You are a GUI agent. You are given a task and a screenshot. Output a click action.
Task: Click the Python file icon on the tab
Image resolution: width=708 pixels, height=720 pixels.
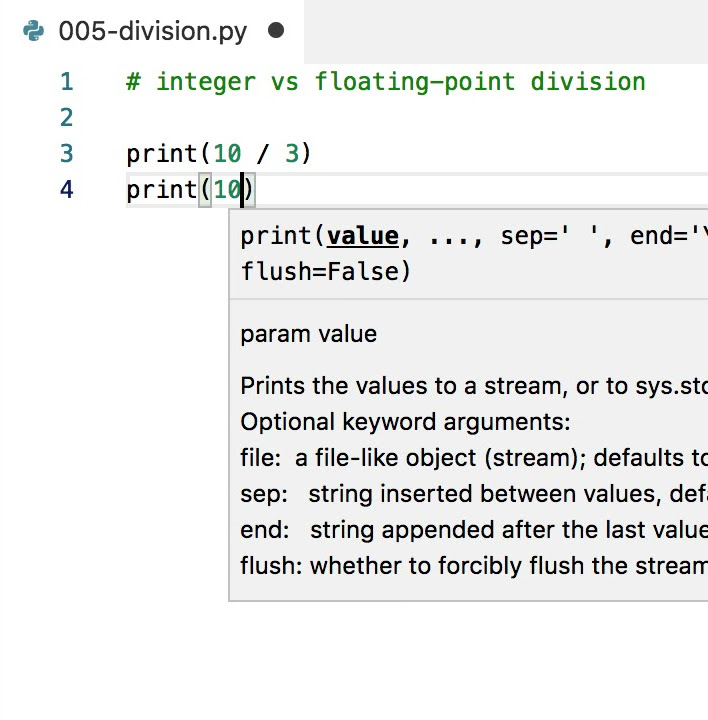point(34,31)
